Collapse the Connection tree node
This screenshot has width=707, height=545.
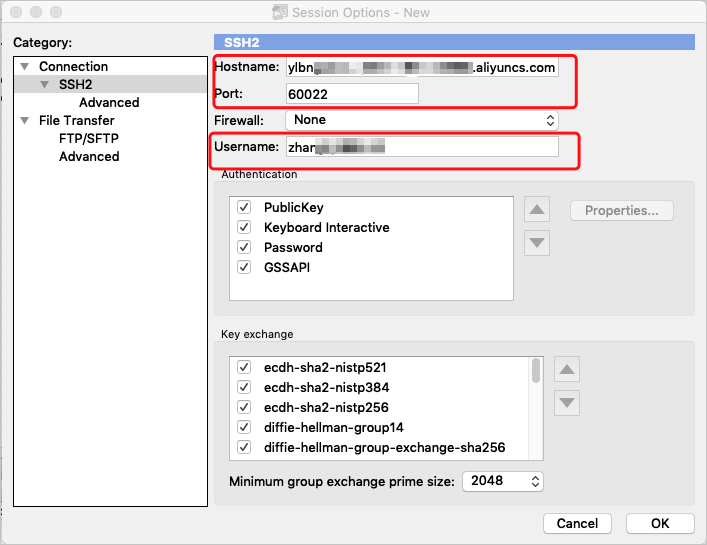tap(25, 67)
